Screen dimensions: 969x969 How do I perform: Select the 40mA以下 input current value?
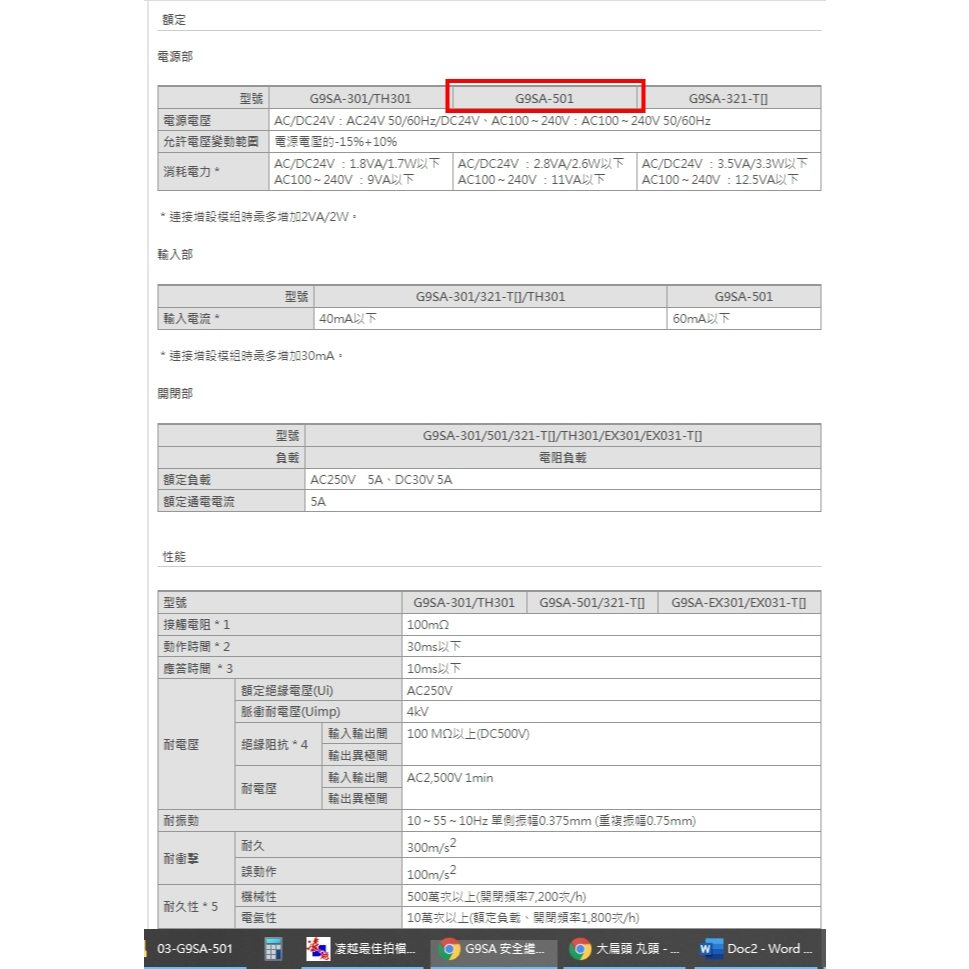tap(347, 319)
